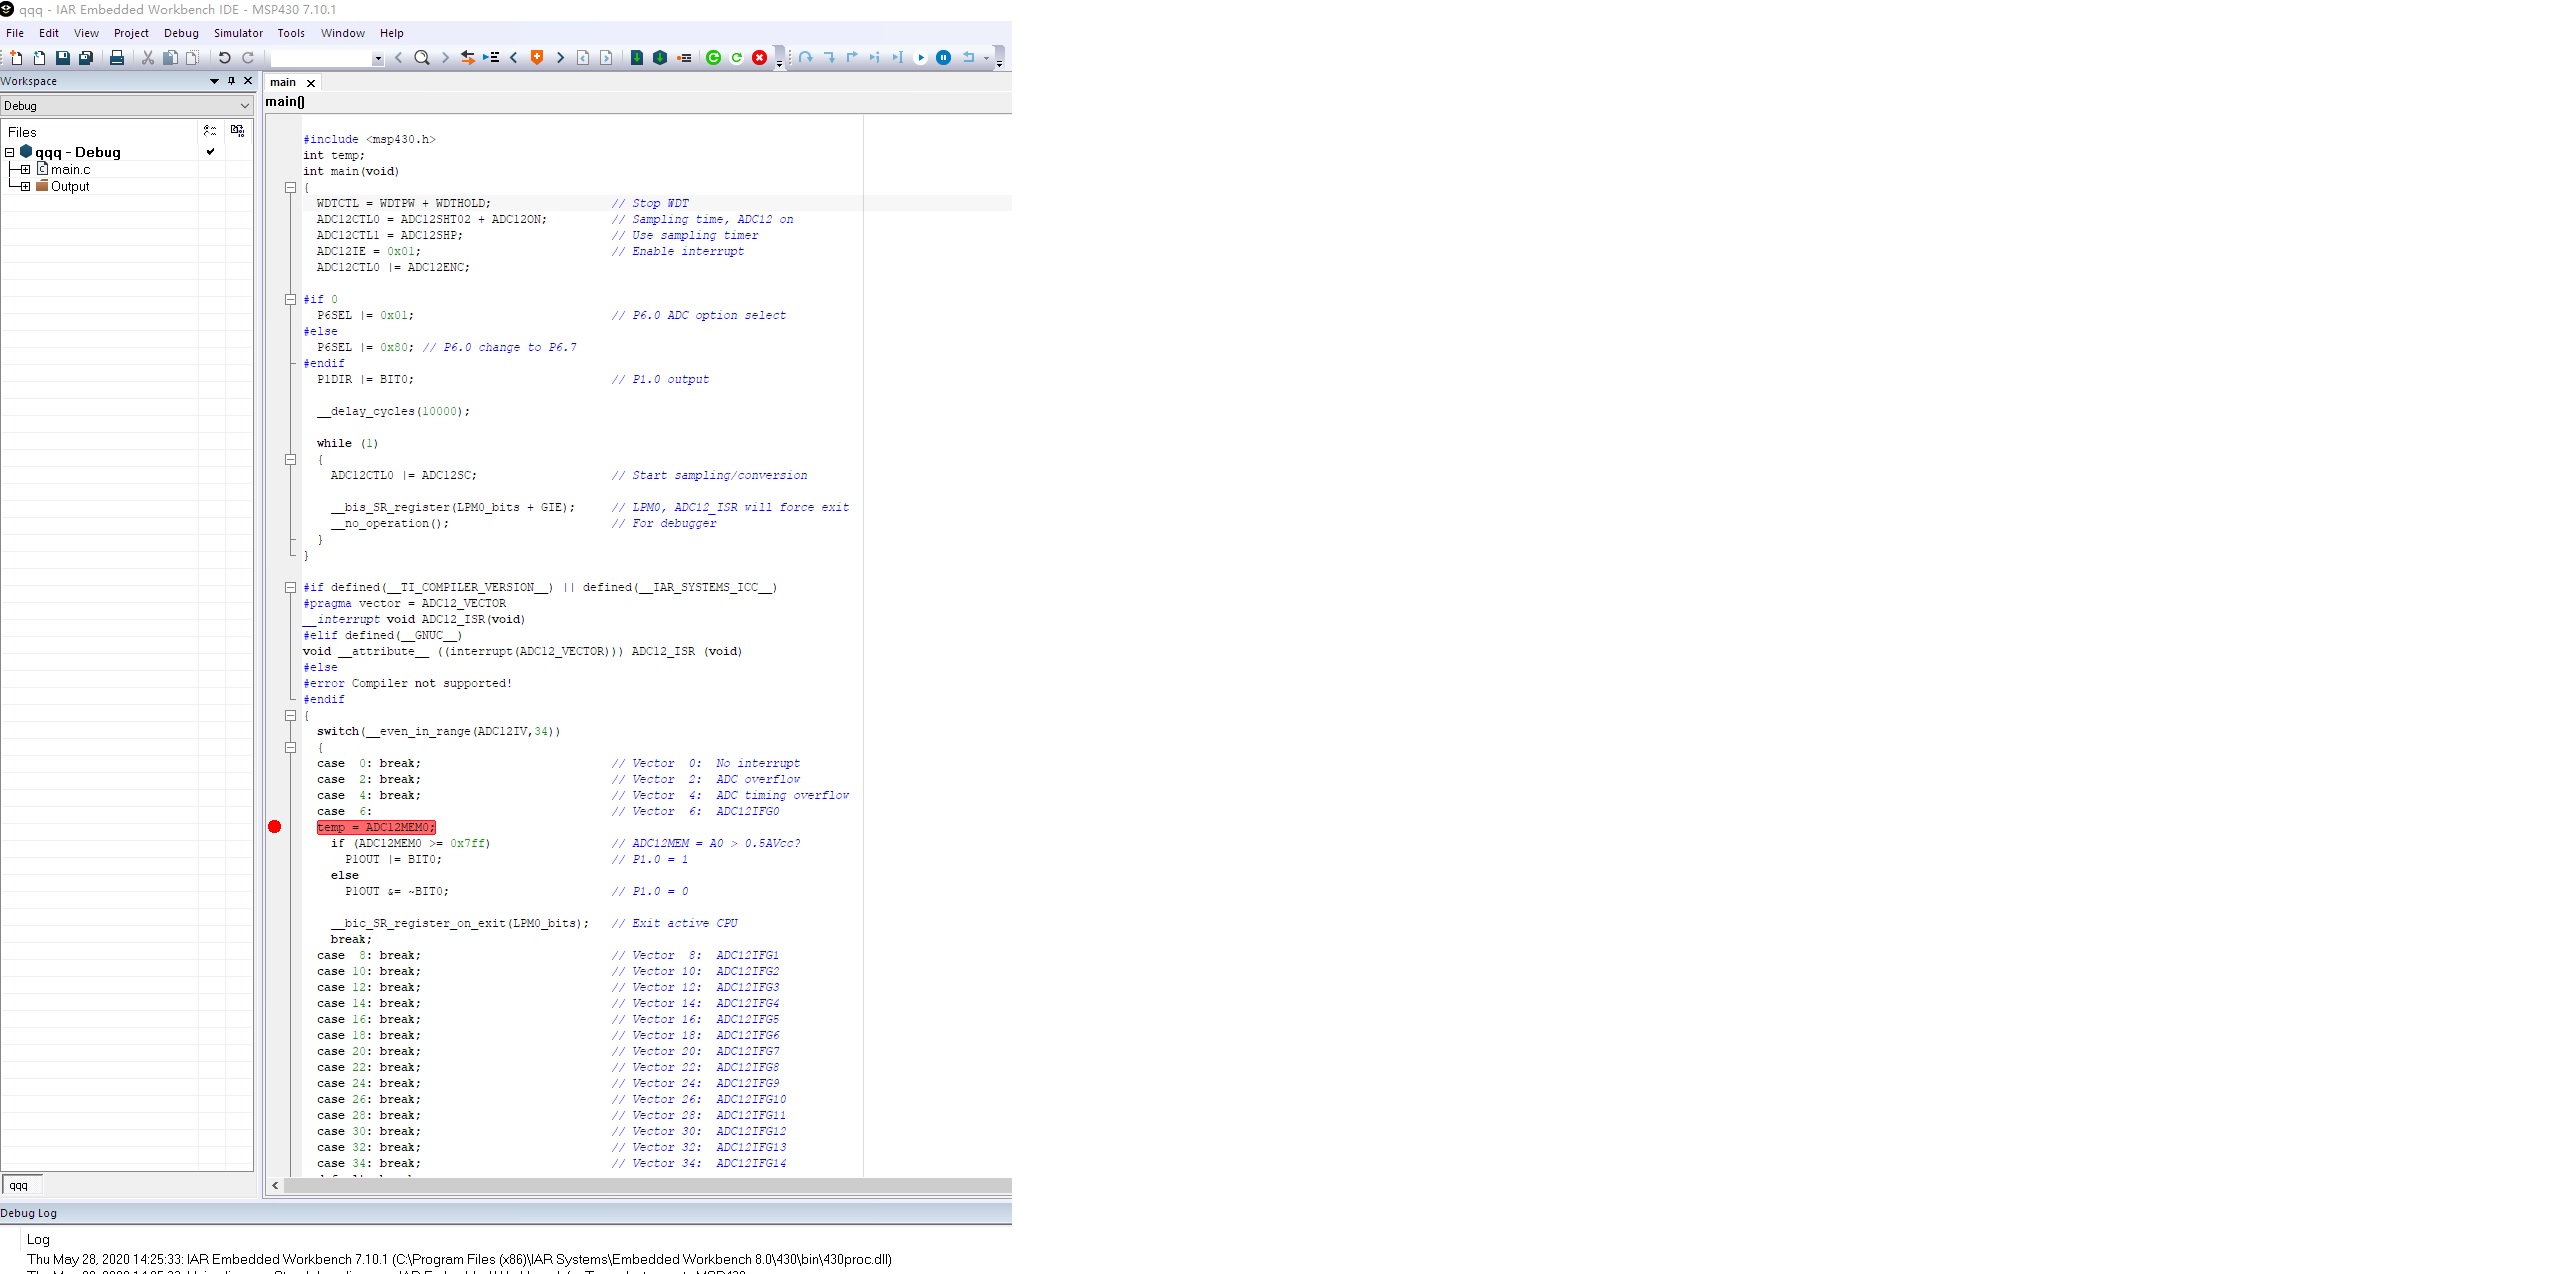Image resolution: width=2554 pixels, height=1274 pixels.
Task: Click the Go play icon in debug toolbar
Action: click(x=921, y=58)
